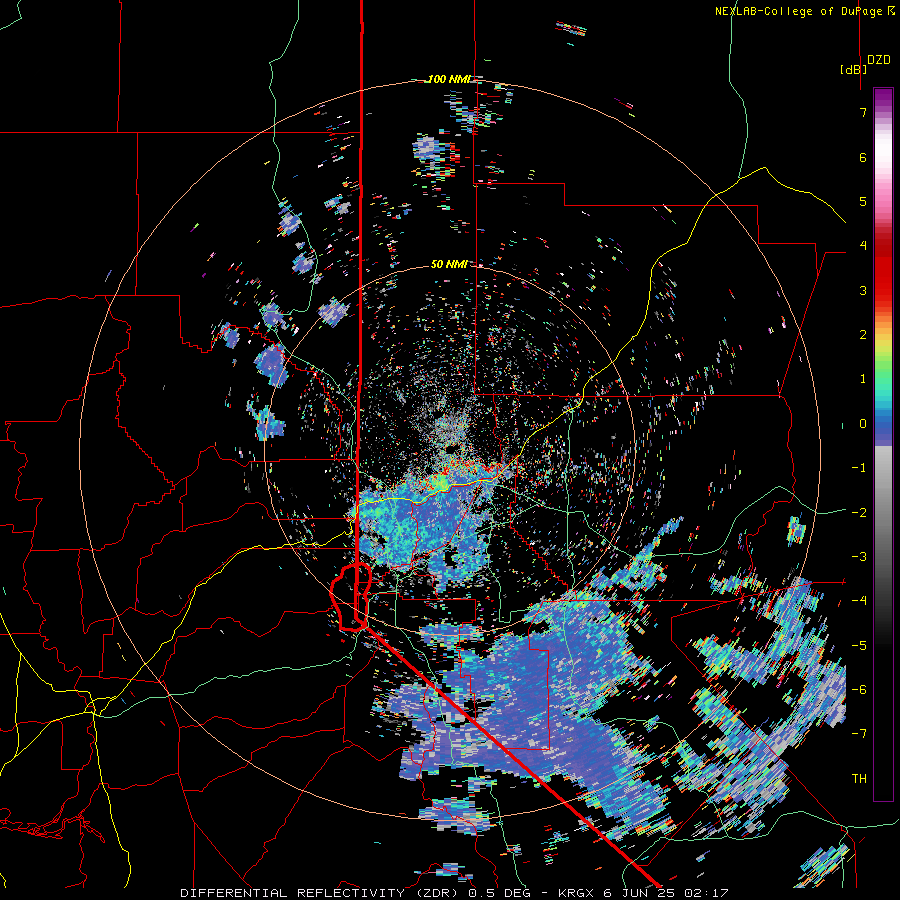Click the 50 NMI range ring label
Image resolution: width=900 pixels, height=900 pixels.
(449, 265)
